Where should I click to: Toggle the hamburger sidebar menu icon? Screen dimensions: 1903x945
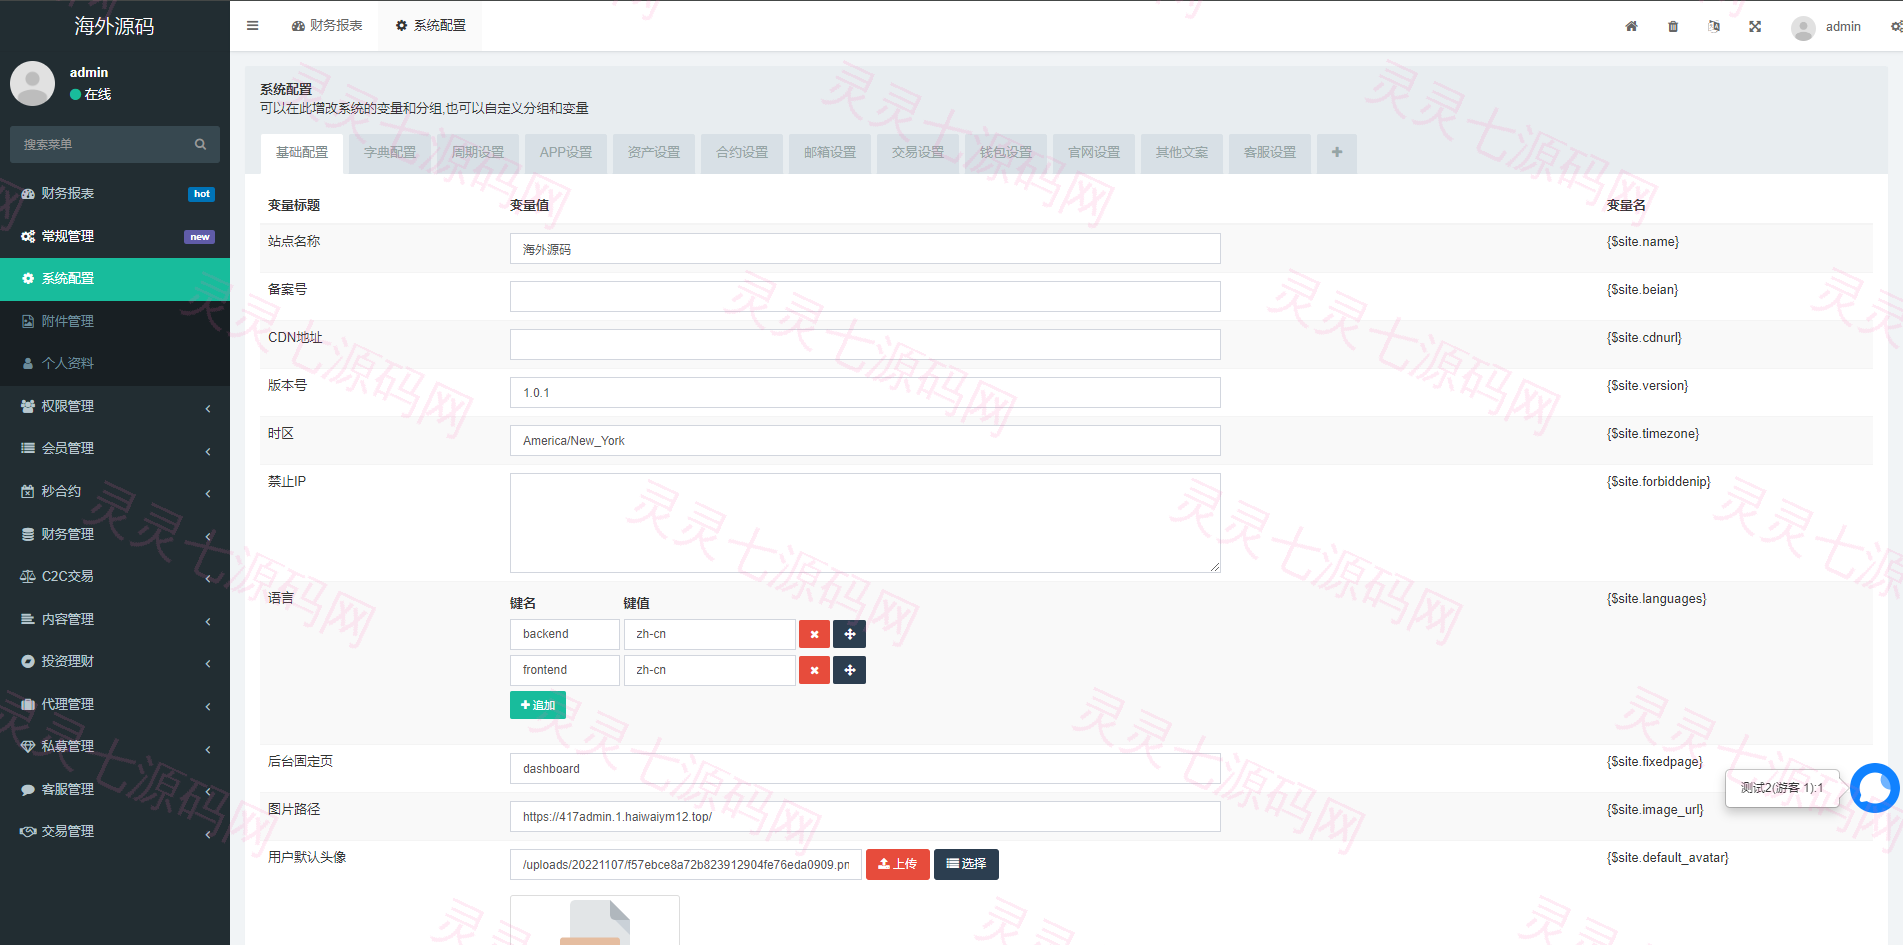(x=252, y=26)
